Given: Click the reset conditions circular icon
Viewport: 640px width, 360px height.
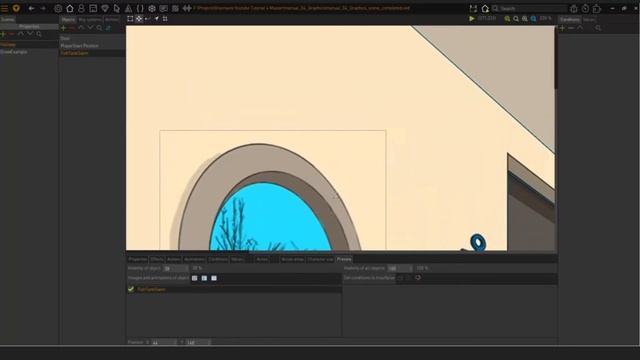Looking at the screenshot, I should (x=418, y=278).
